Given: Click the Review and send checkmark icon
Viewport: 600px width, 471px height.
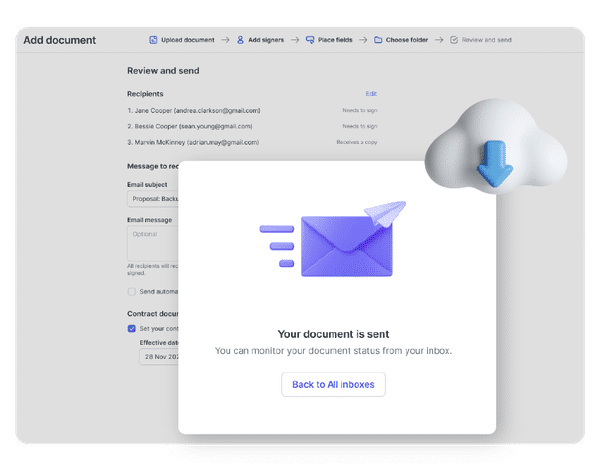Looking at the screenshot, I should click(454, 40).
